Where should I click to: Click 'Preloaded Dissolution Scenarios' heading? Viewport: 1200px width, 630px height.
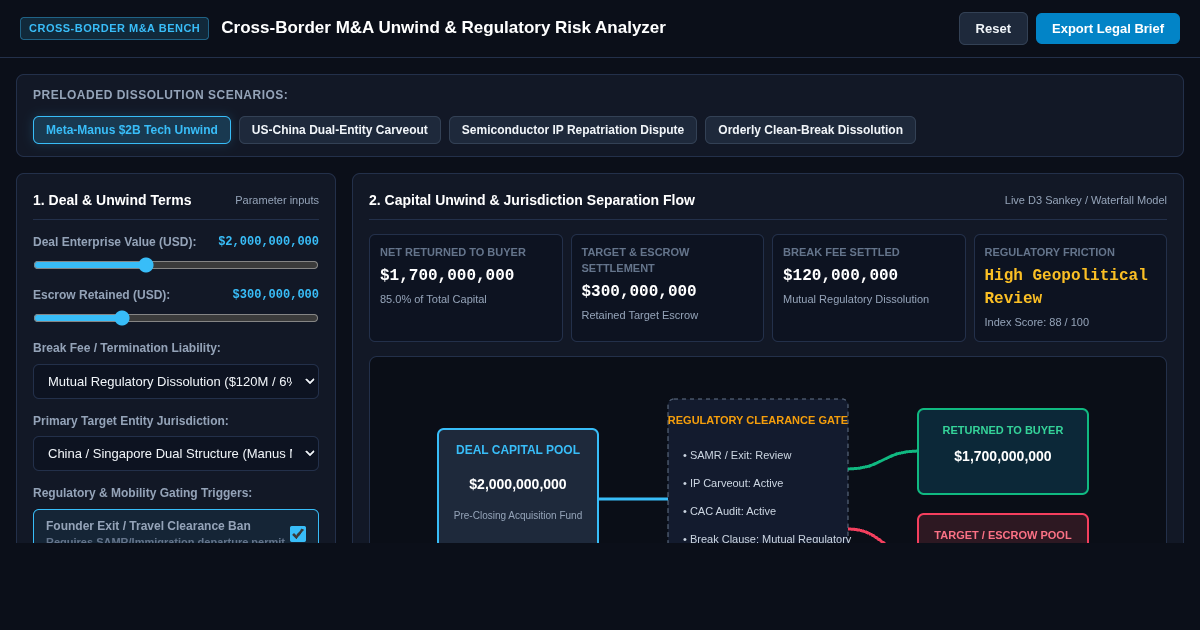pos(160,95)
